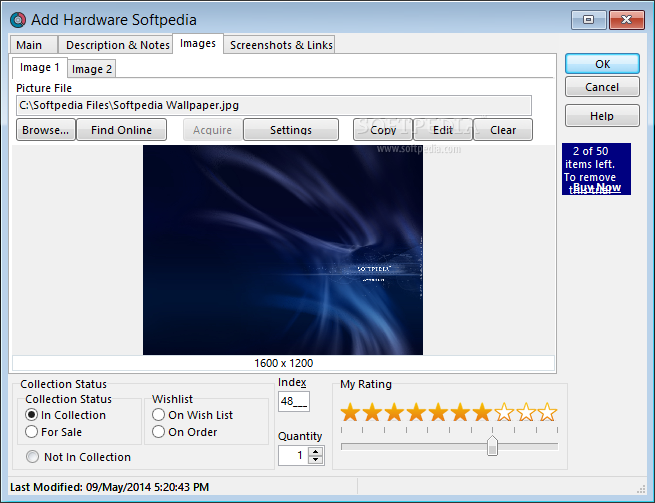Viewport: 655px width, 503px height.
Task: Click the Buy Now link
Action: (x=597, y=187)
